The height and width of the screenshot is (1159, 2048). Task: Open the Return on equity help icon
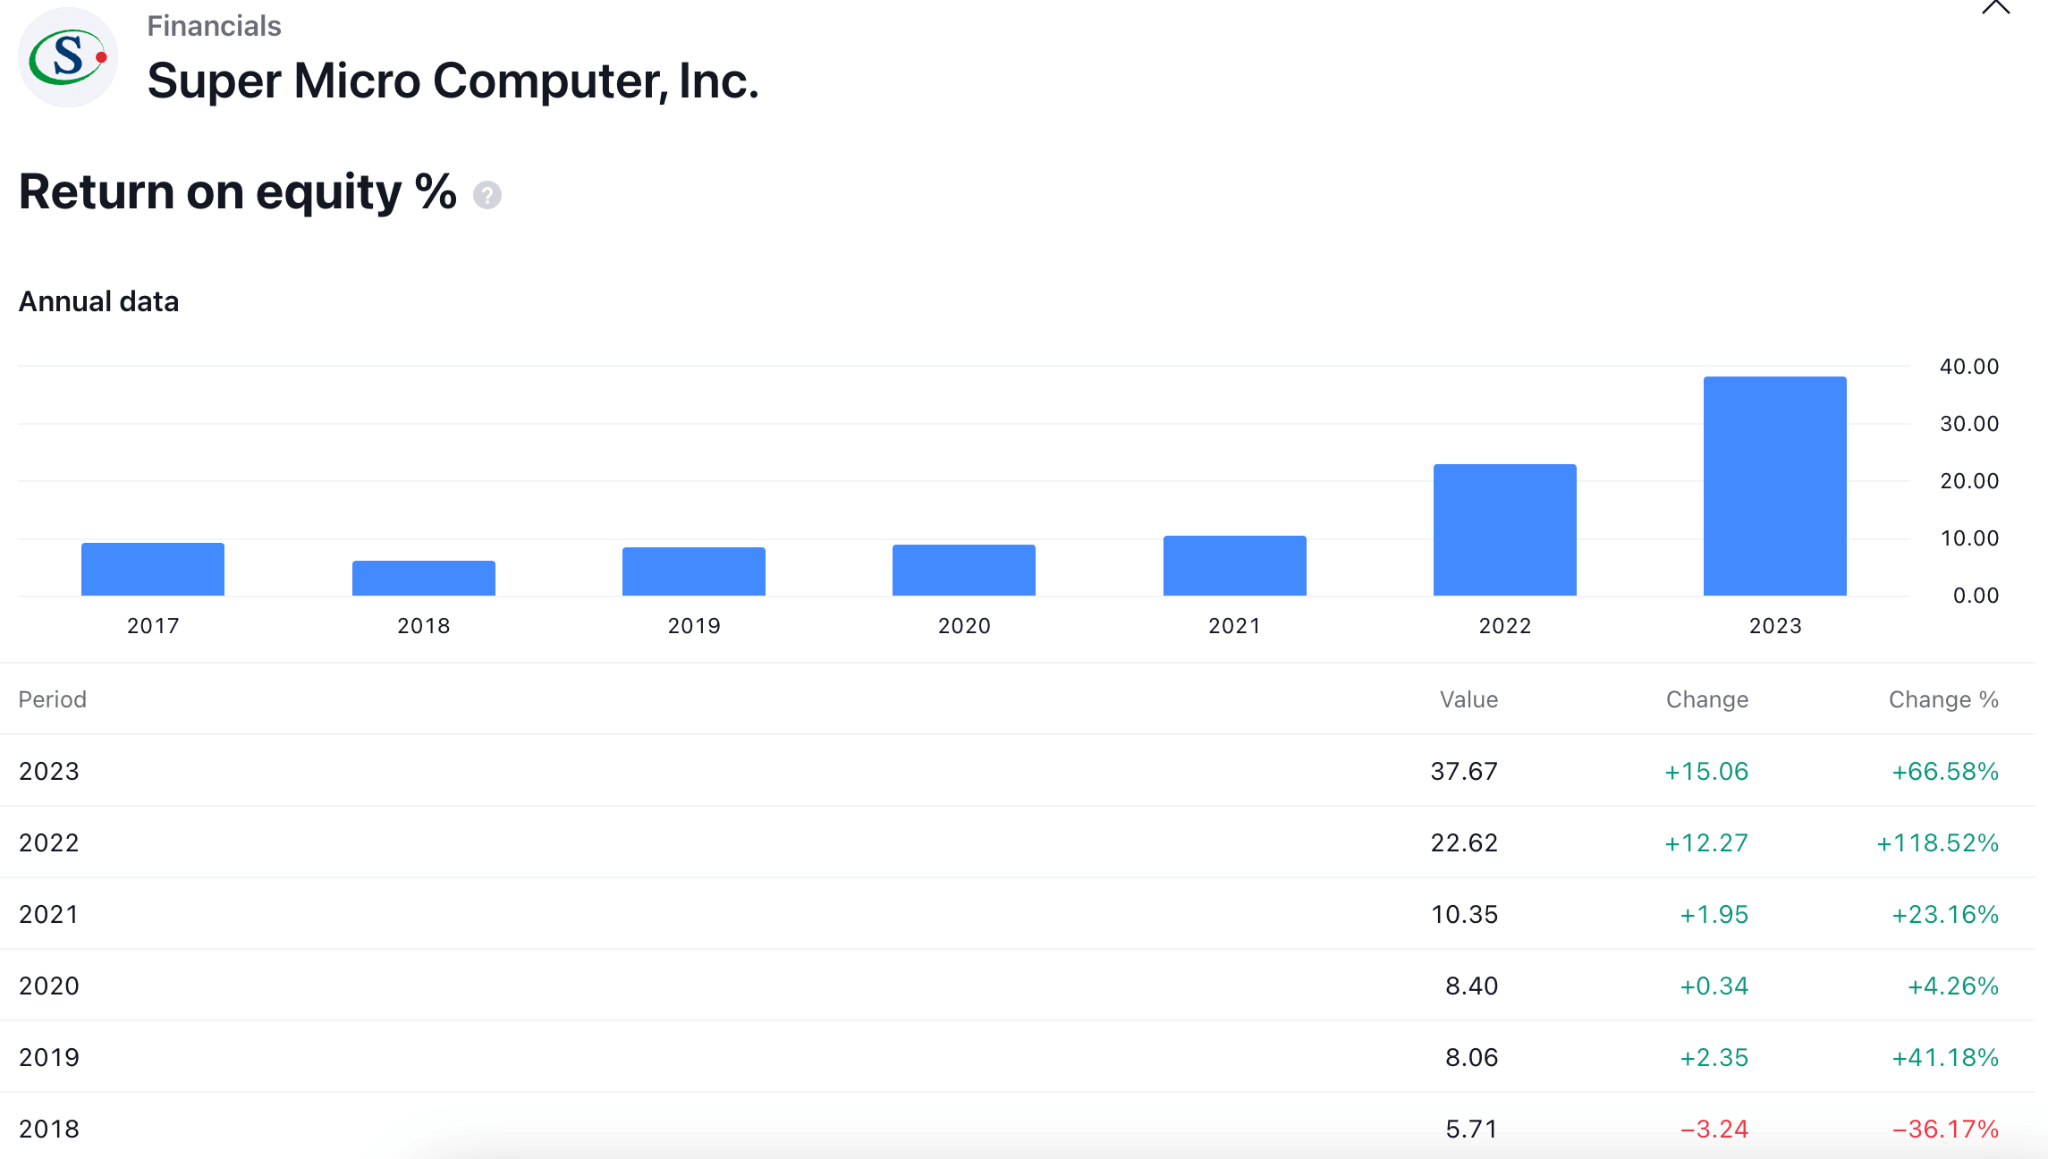(x=487, y=195)
